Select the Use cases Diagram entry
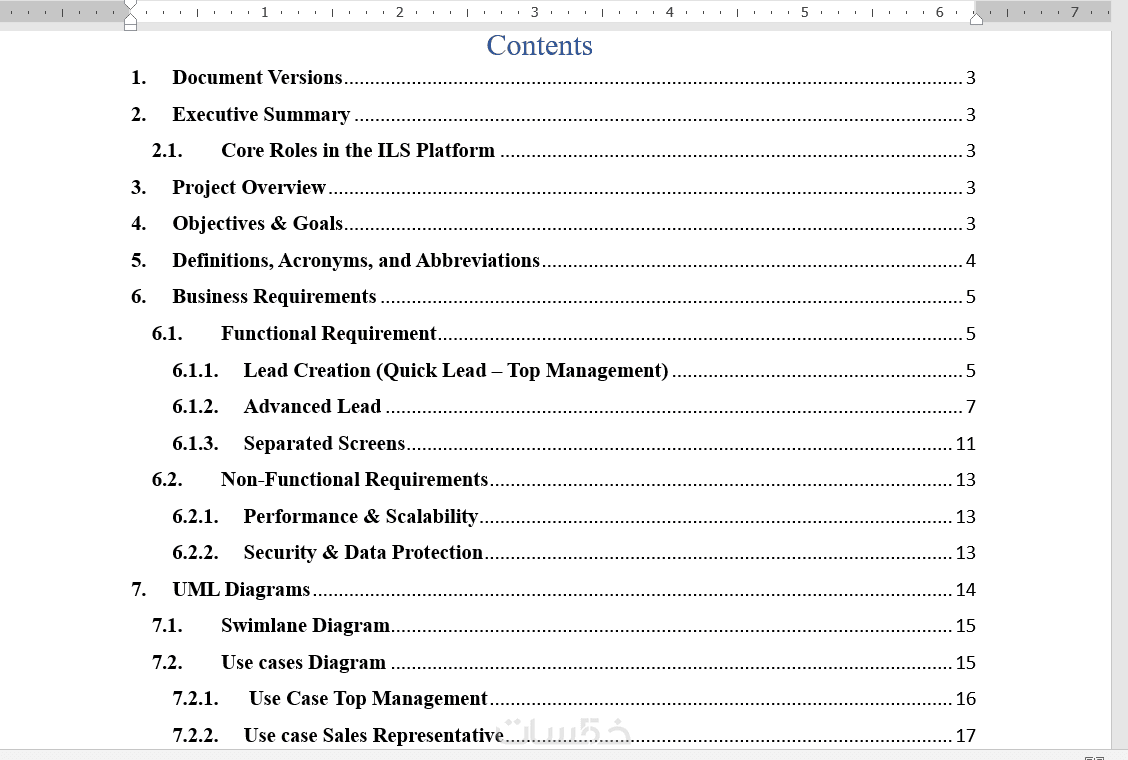 [563, 662]
